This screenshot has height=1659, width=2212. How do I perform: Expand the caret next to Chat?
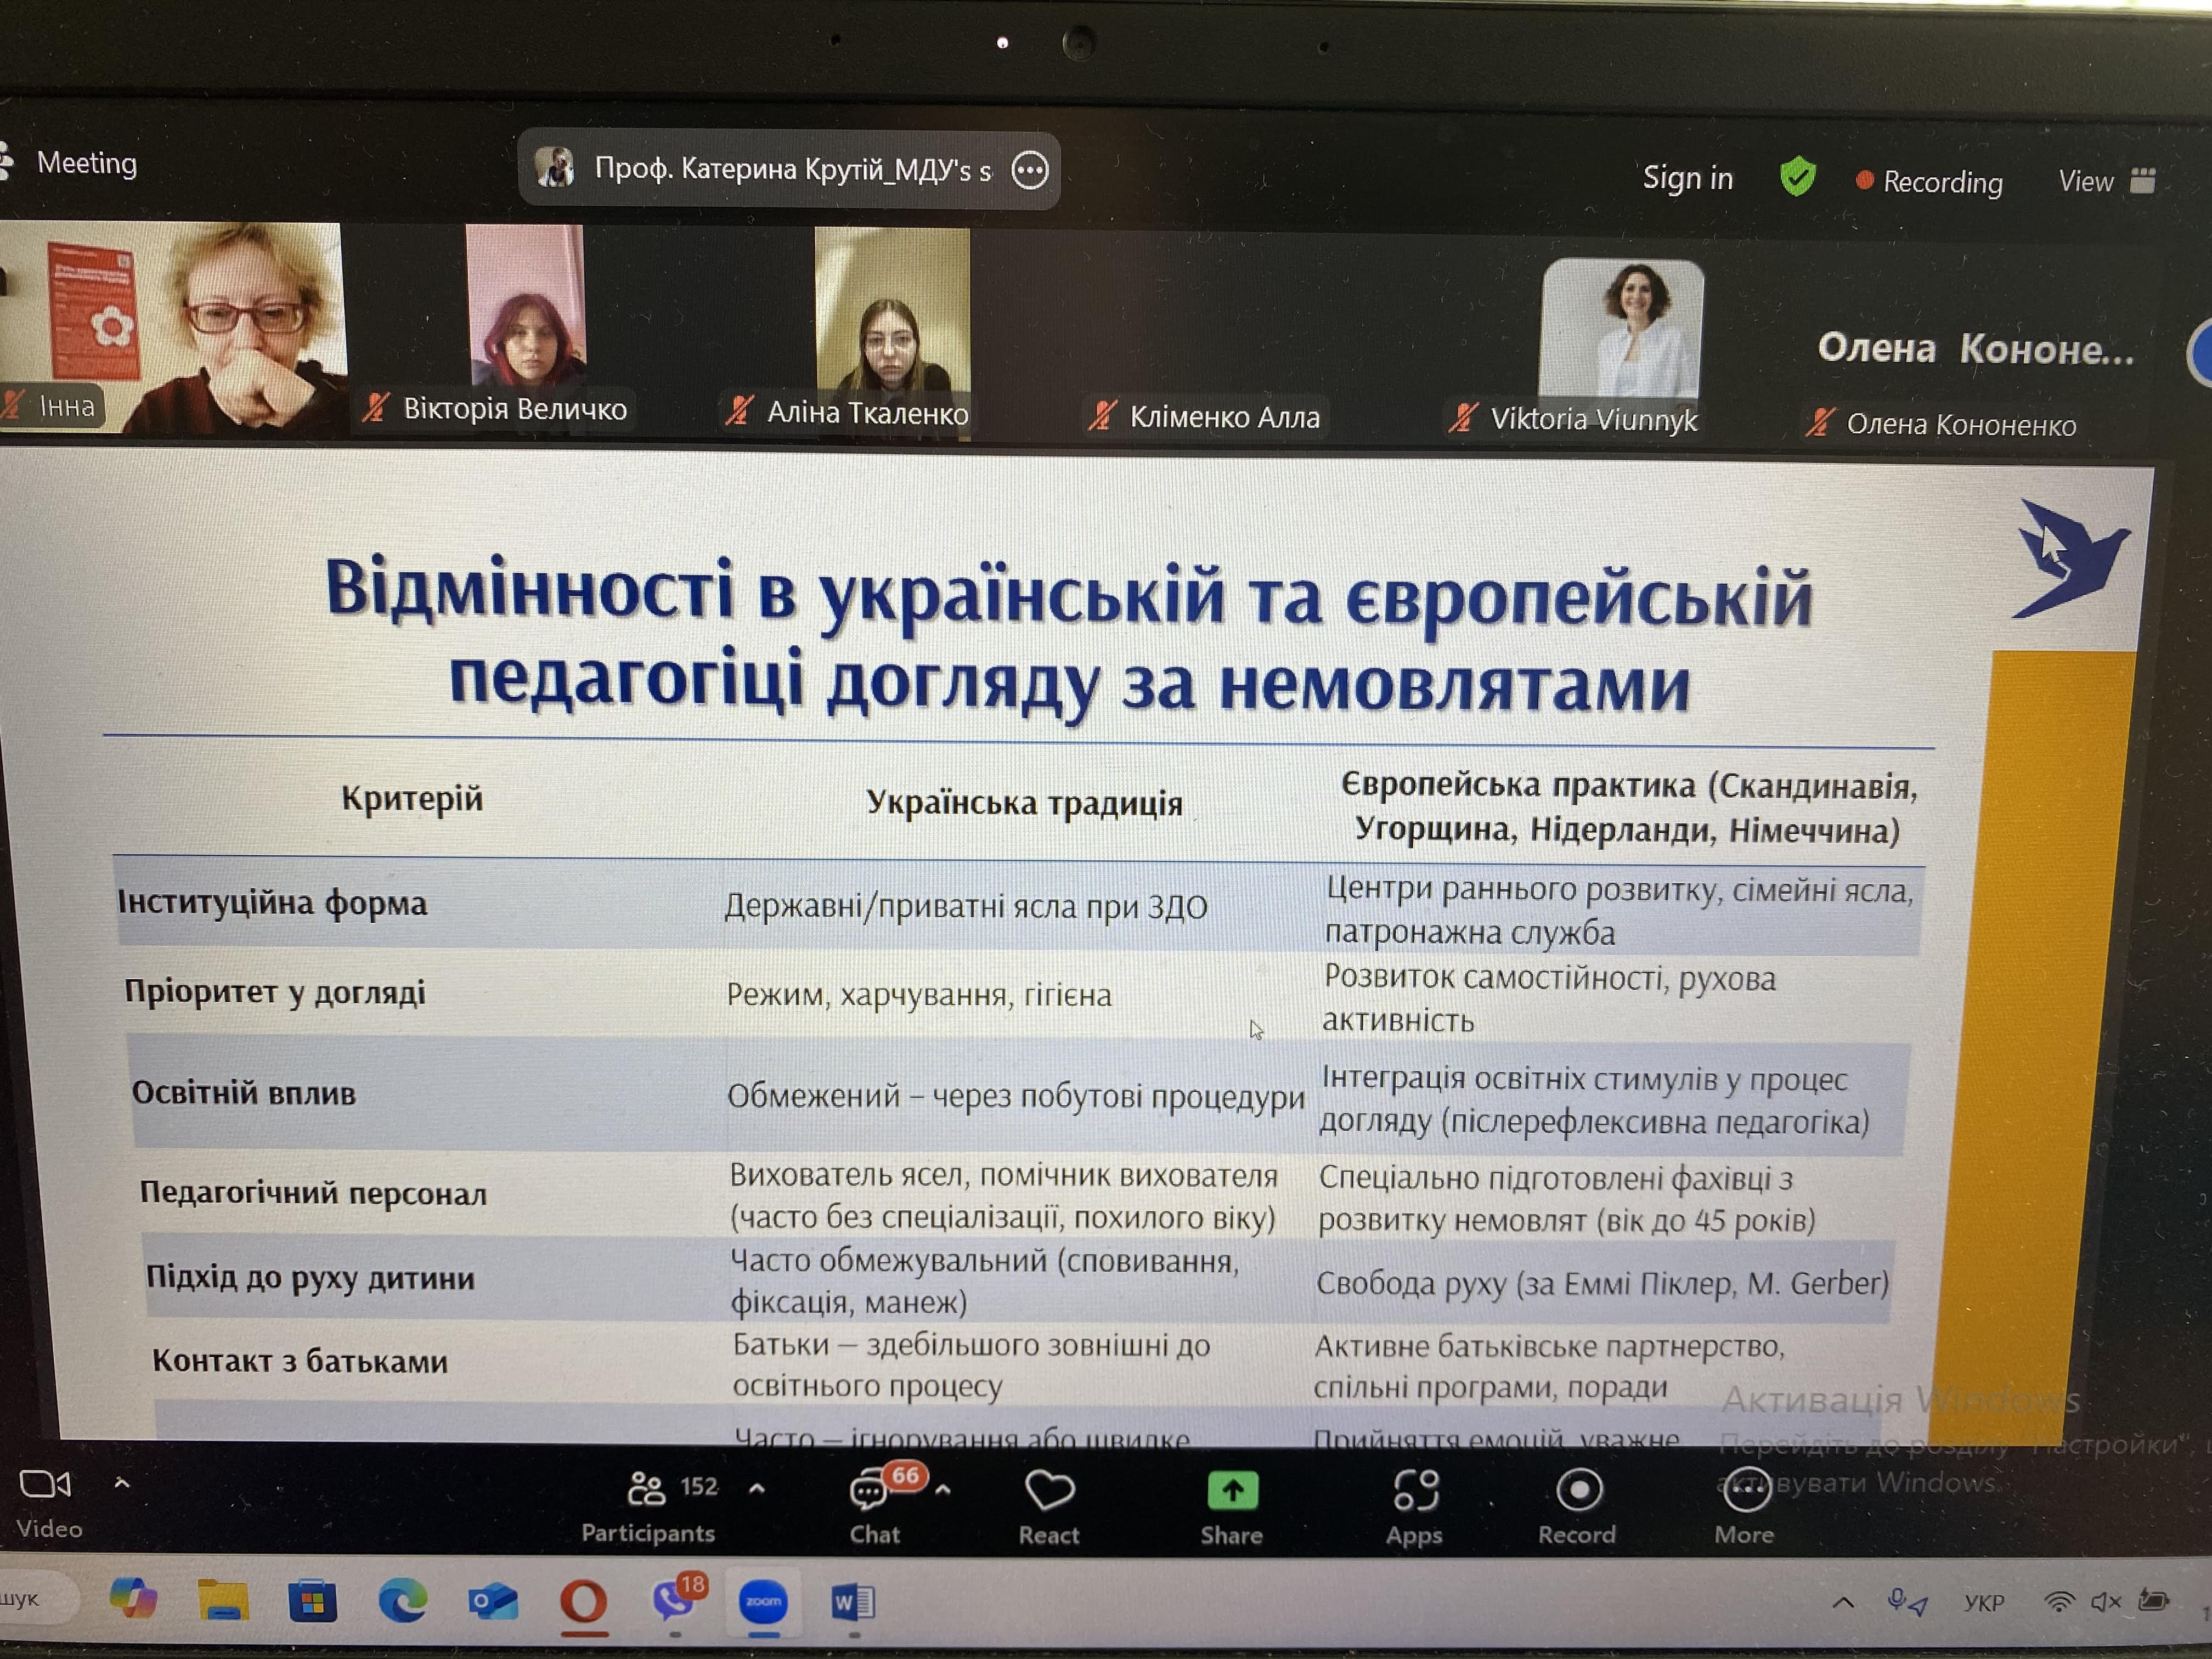[x=942, y=1490]
